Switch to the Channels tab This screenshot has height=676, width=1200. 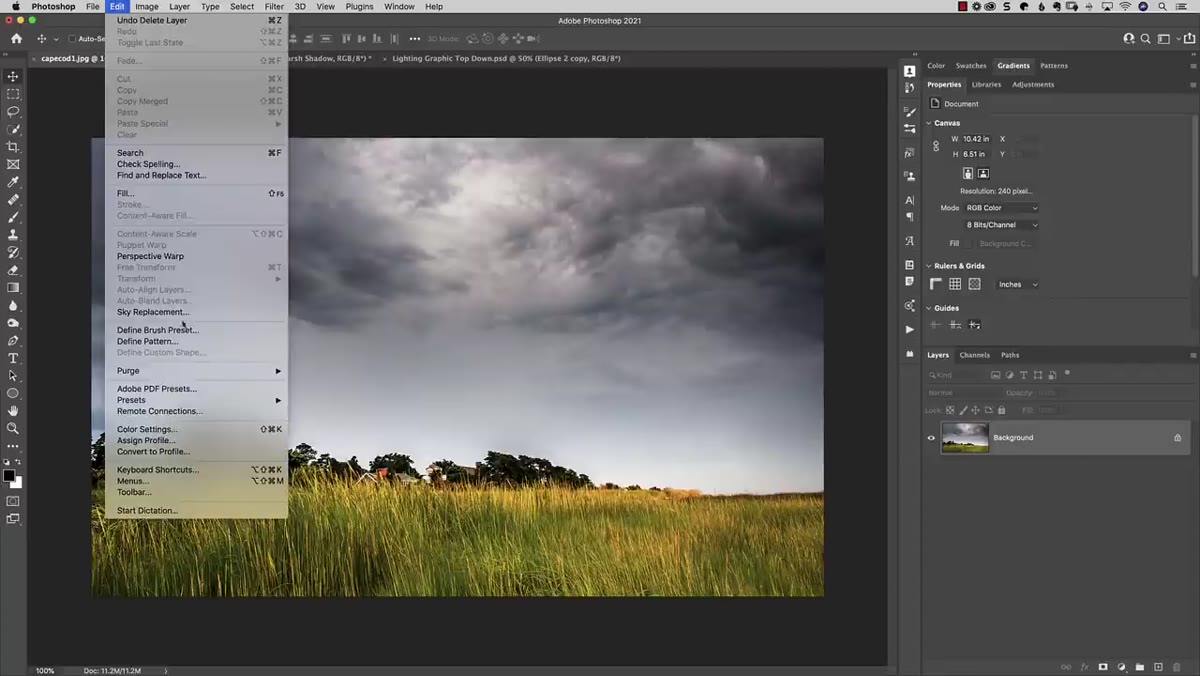tap(974, 355)
